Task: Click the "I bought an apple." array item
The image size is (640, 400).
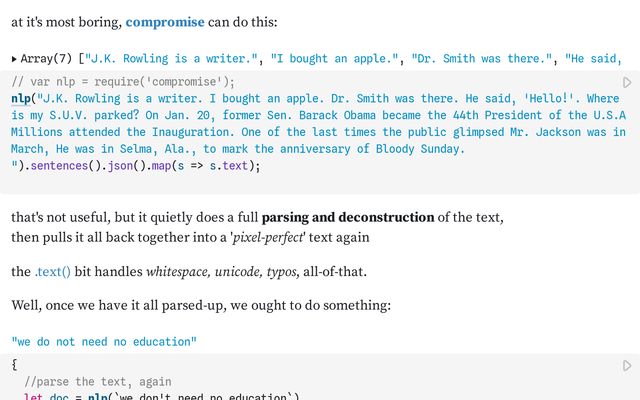Action: 337,58
